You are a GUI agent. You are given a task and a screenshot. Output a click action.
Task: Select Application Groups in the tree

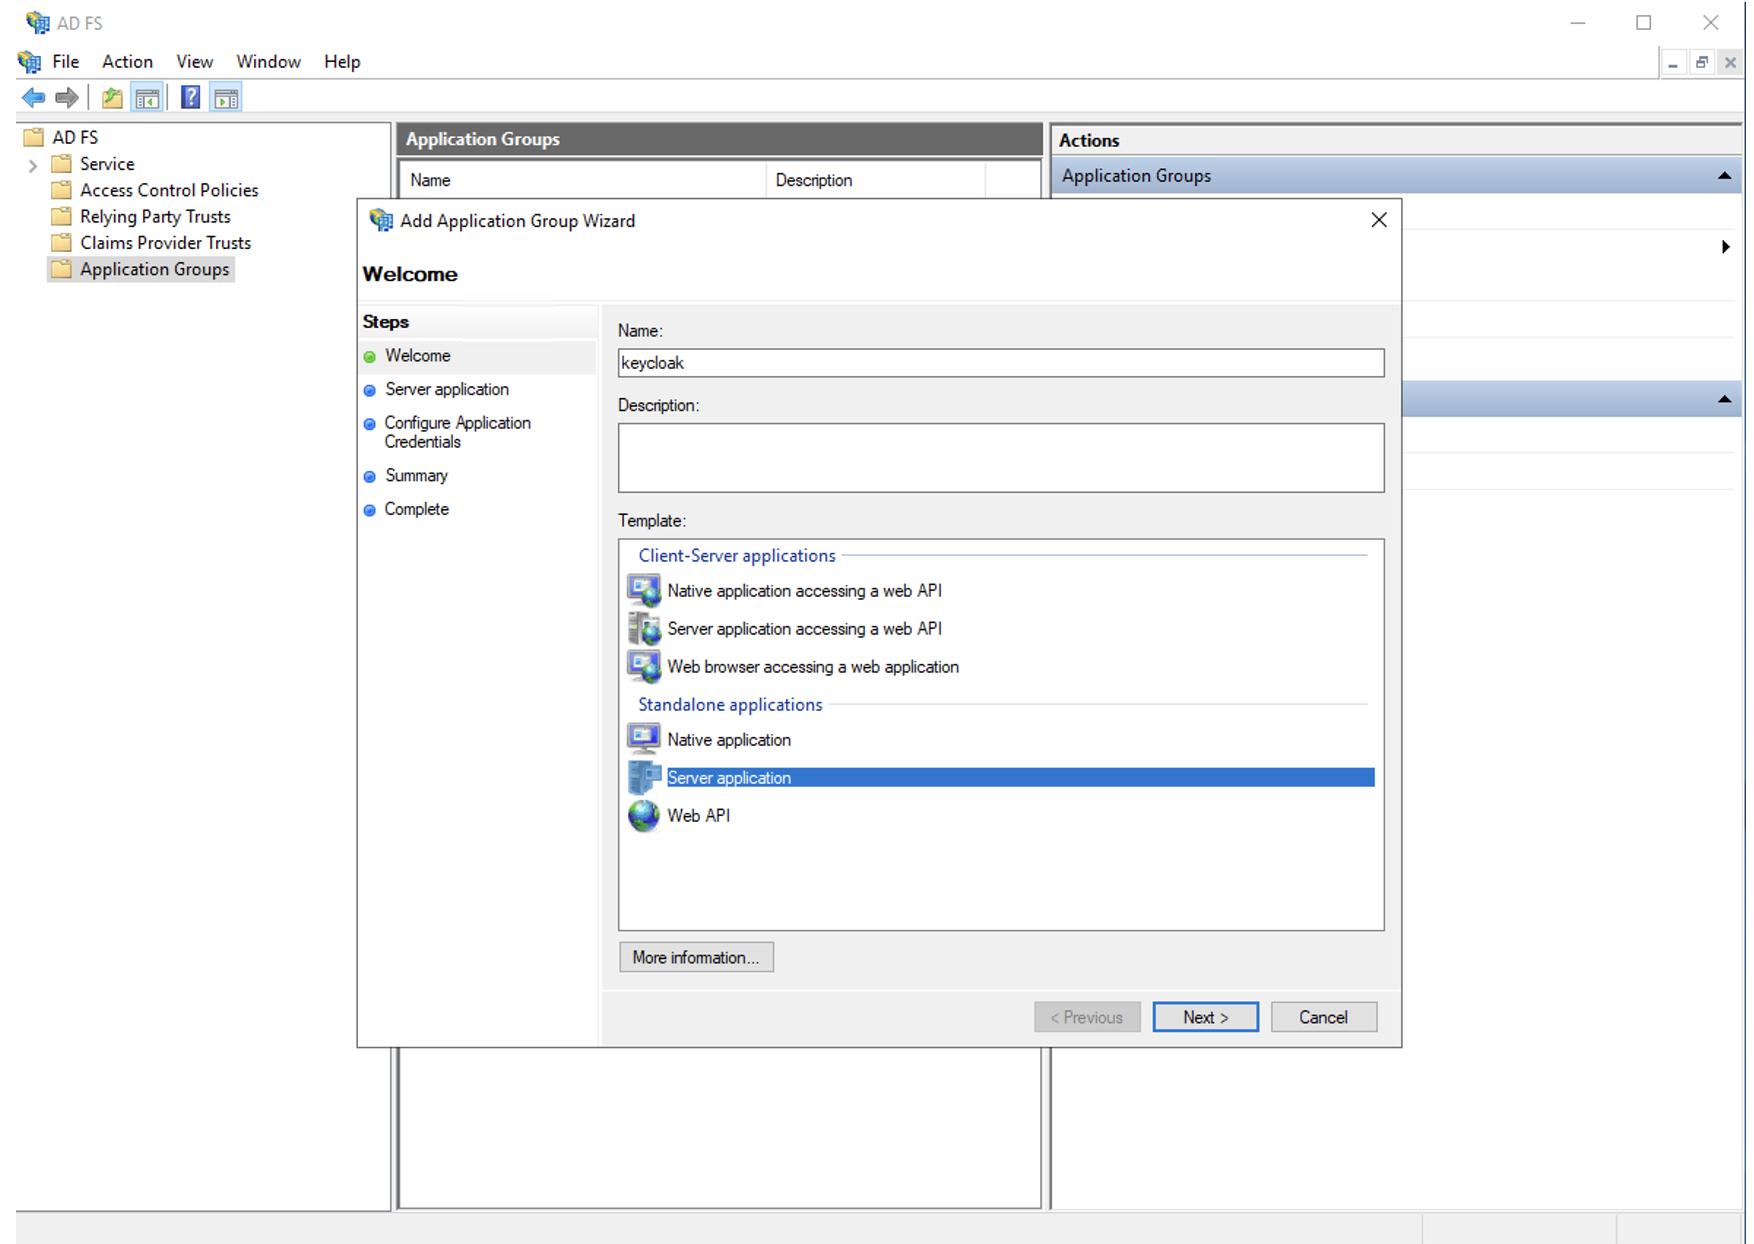155,269
